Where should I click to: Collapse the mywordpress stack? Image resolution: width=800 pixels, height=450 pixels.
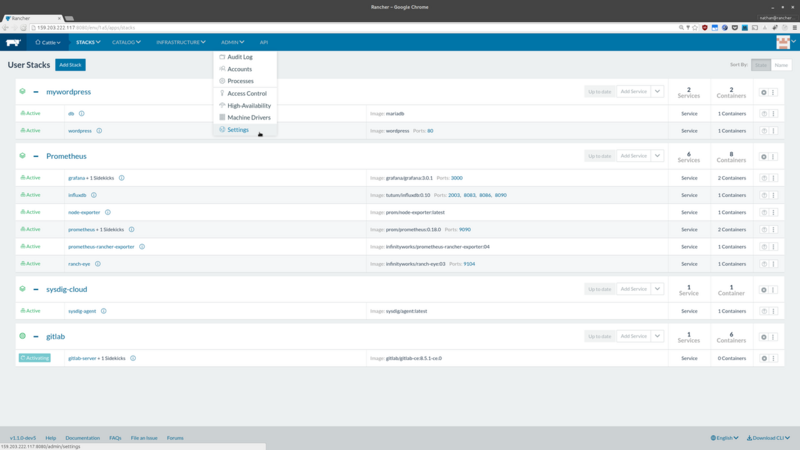pos(36,92)
